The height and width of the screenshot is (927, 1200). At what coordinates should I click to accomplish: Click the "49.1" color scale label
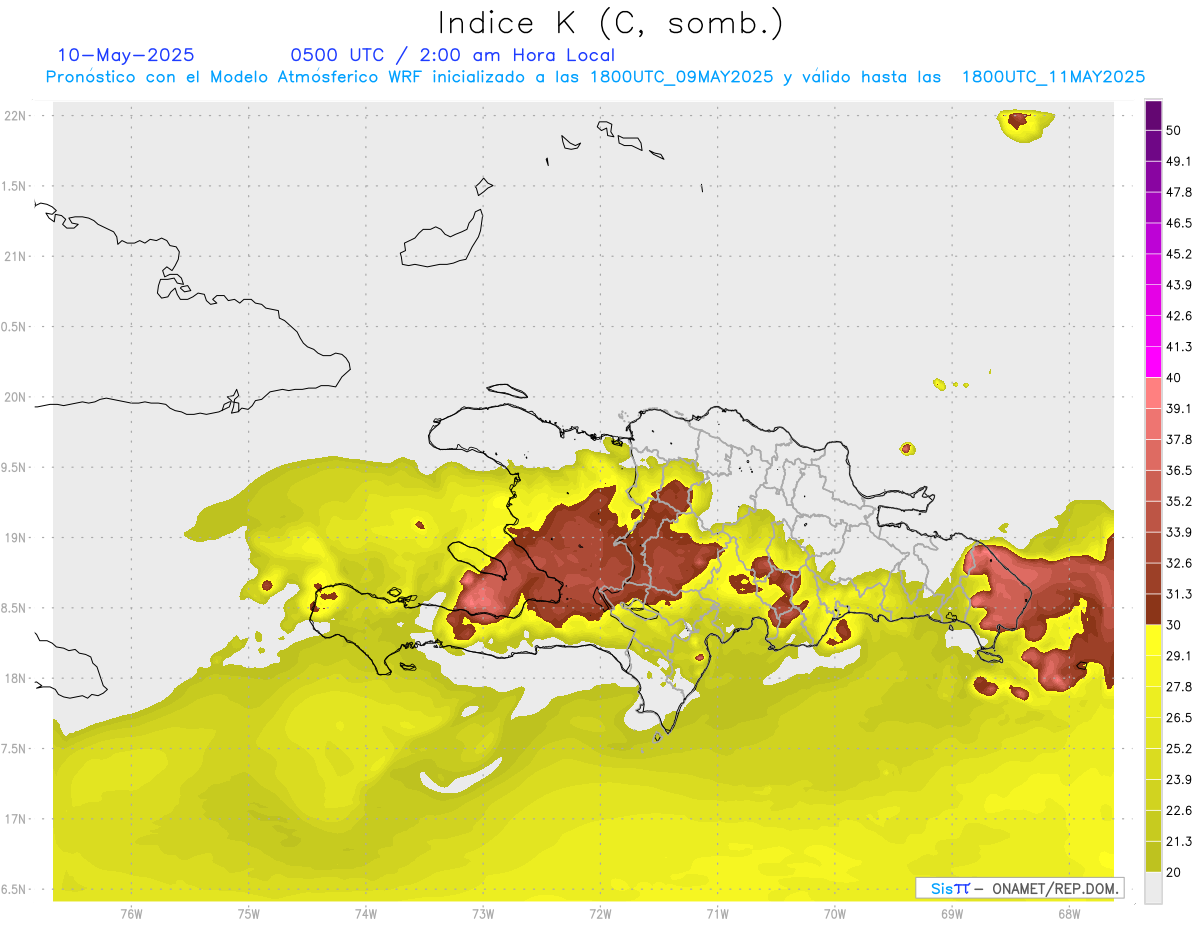coord(1179,161)
